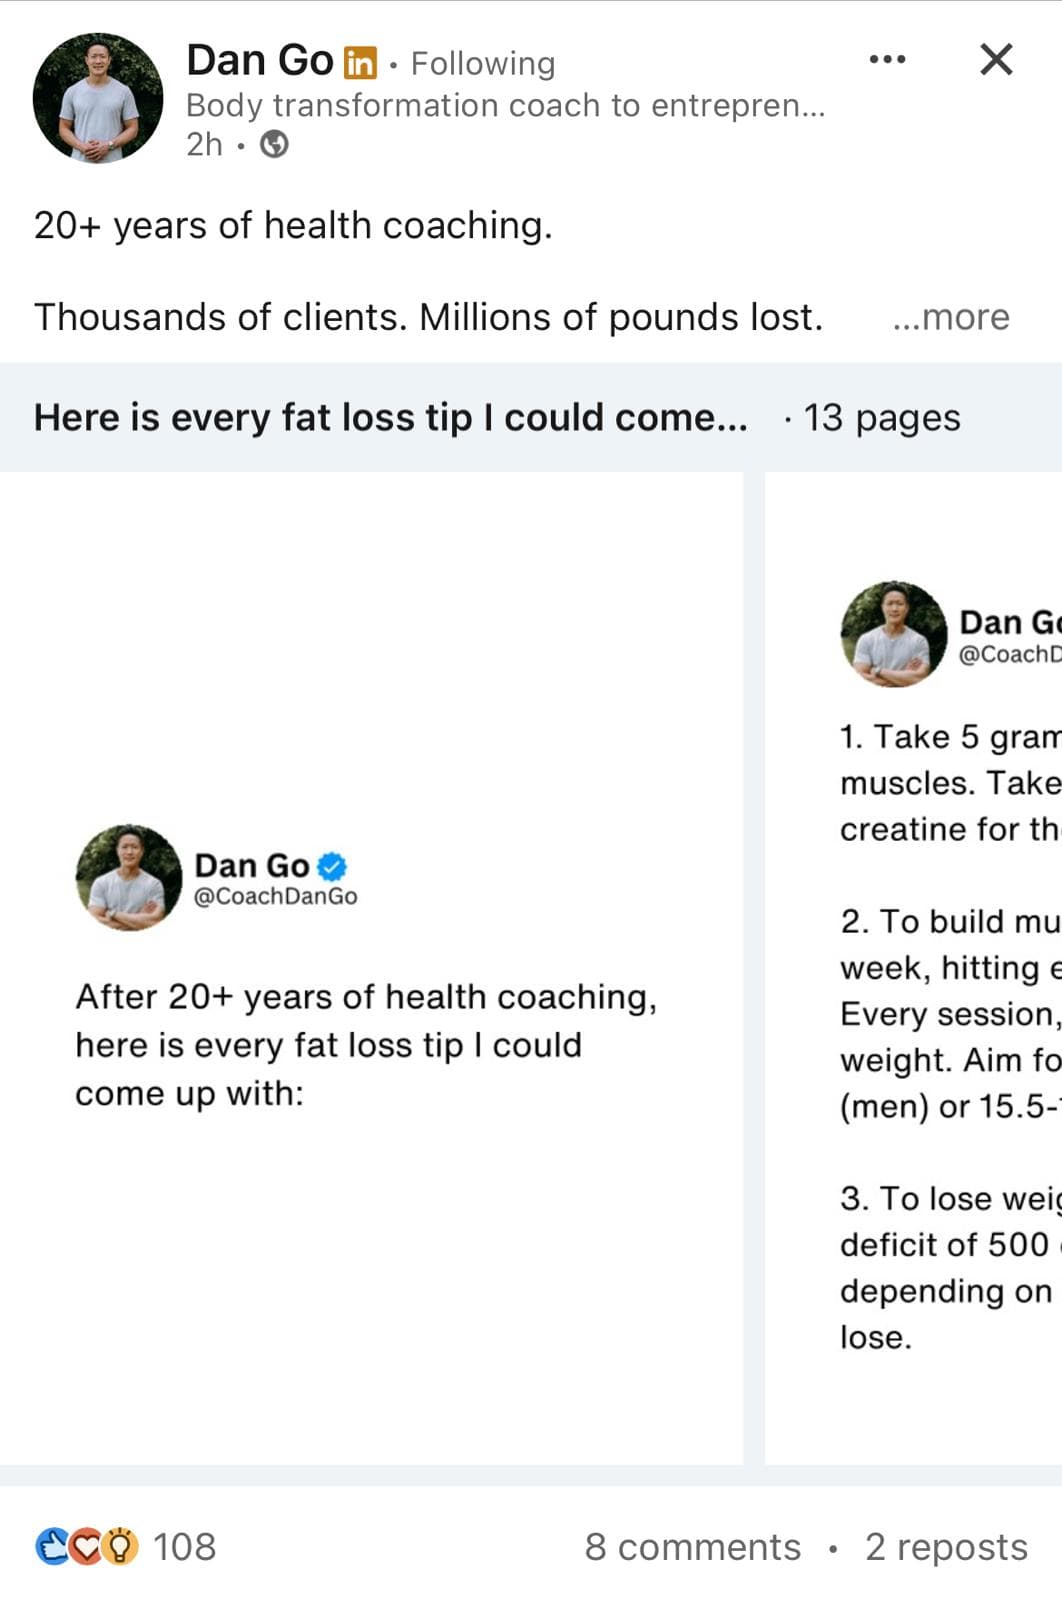Expand post text with '...more'
The image size is (1062, 1600).
coord(950,317)
